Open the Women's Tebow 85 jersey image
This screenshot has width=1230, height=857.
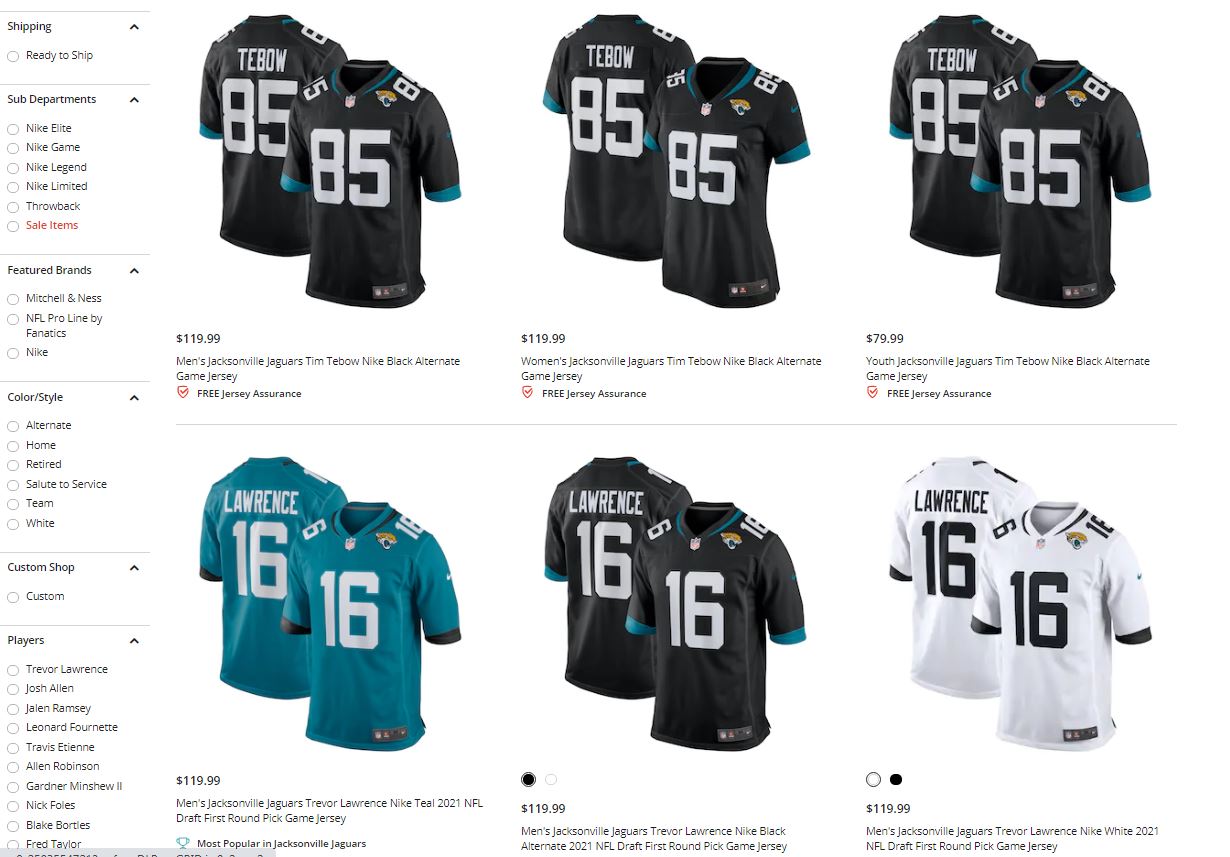[676, 160]
